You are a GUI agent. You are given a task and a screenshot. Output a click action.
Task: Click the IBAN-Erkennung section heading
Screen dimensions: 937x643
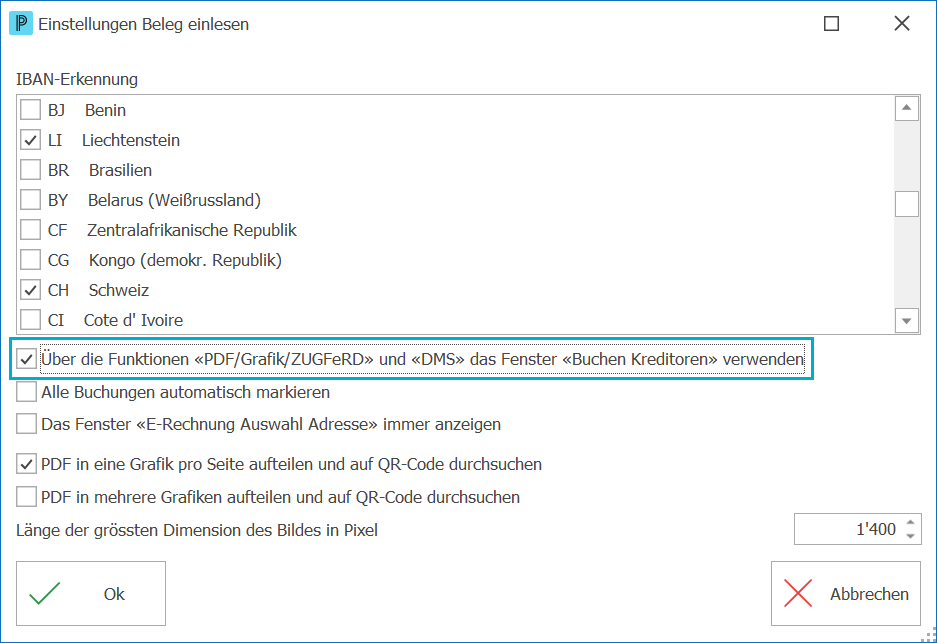pos(77,79)
